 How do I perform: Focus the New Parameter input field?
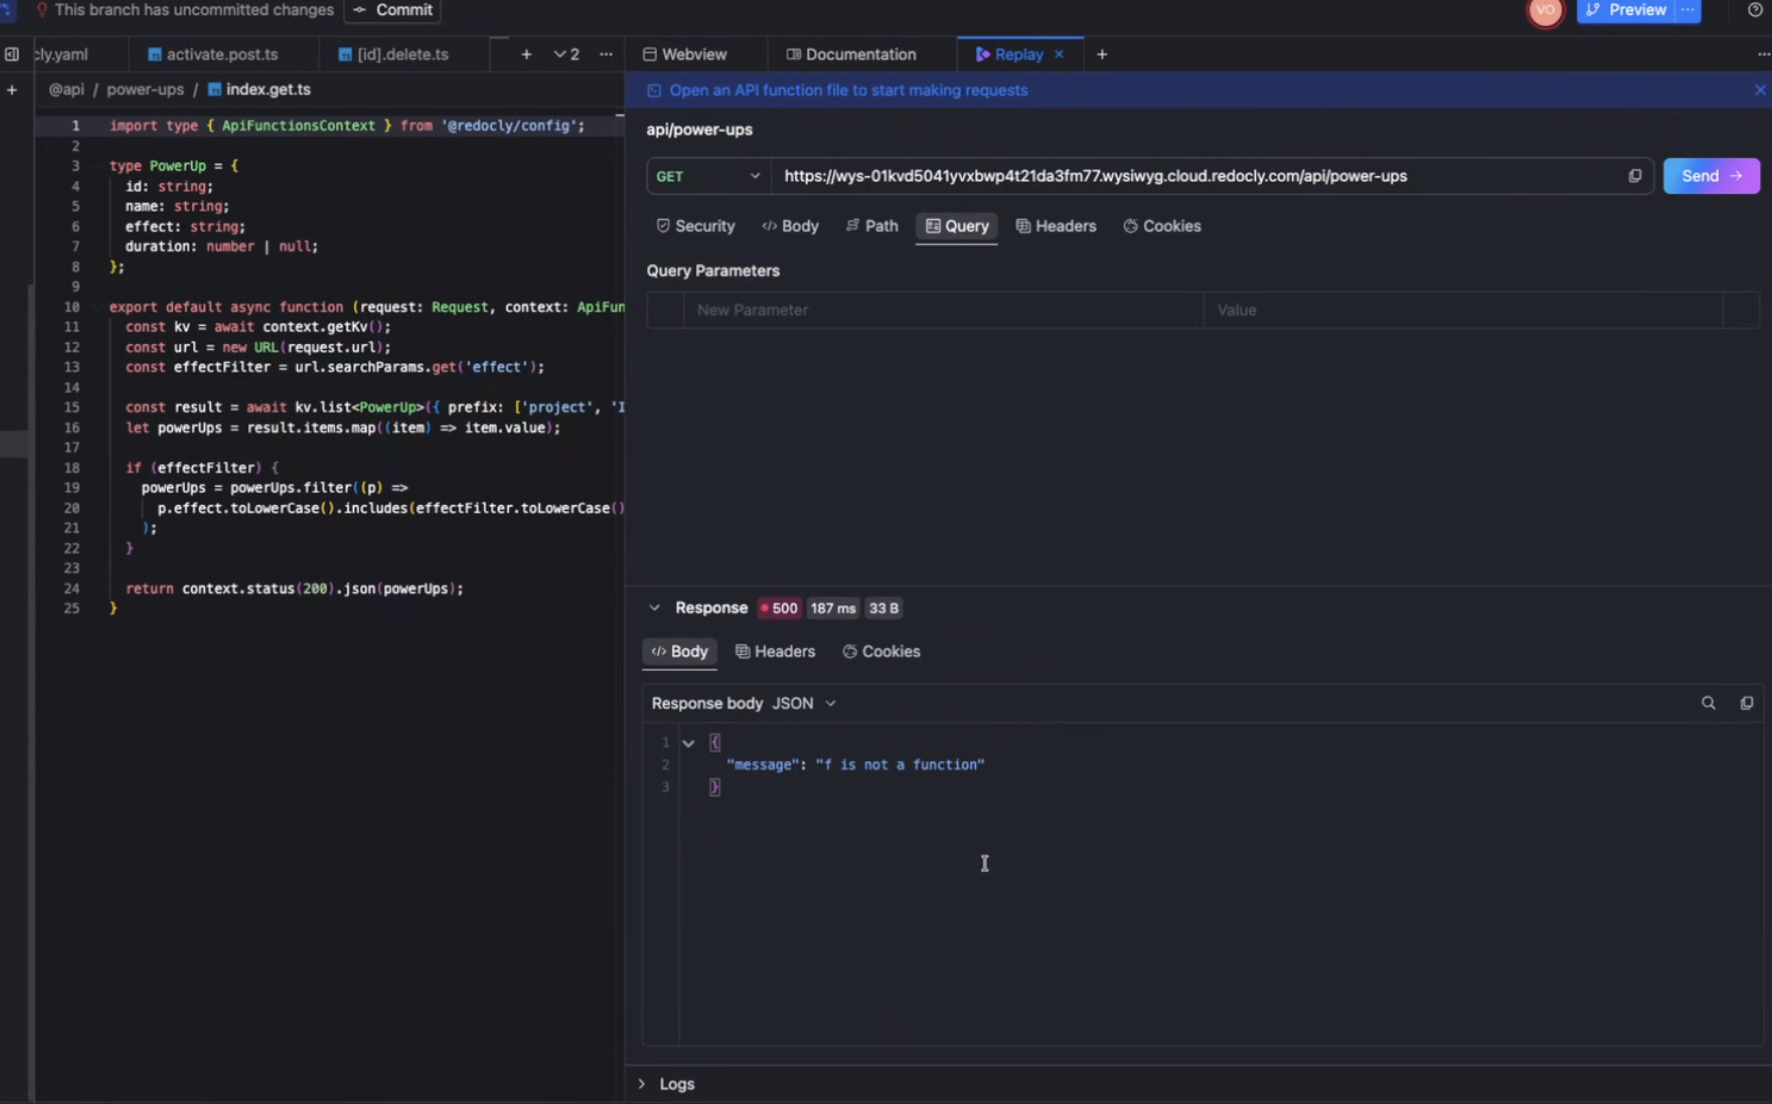click(x=942, y=310)
